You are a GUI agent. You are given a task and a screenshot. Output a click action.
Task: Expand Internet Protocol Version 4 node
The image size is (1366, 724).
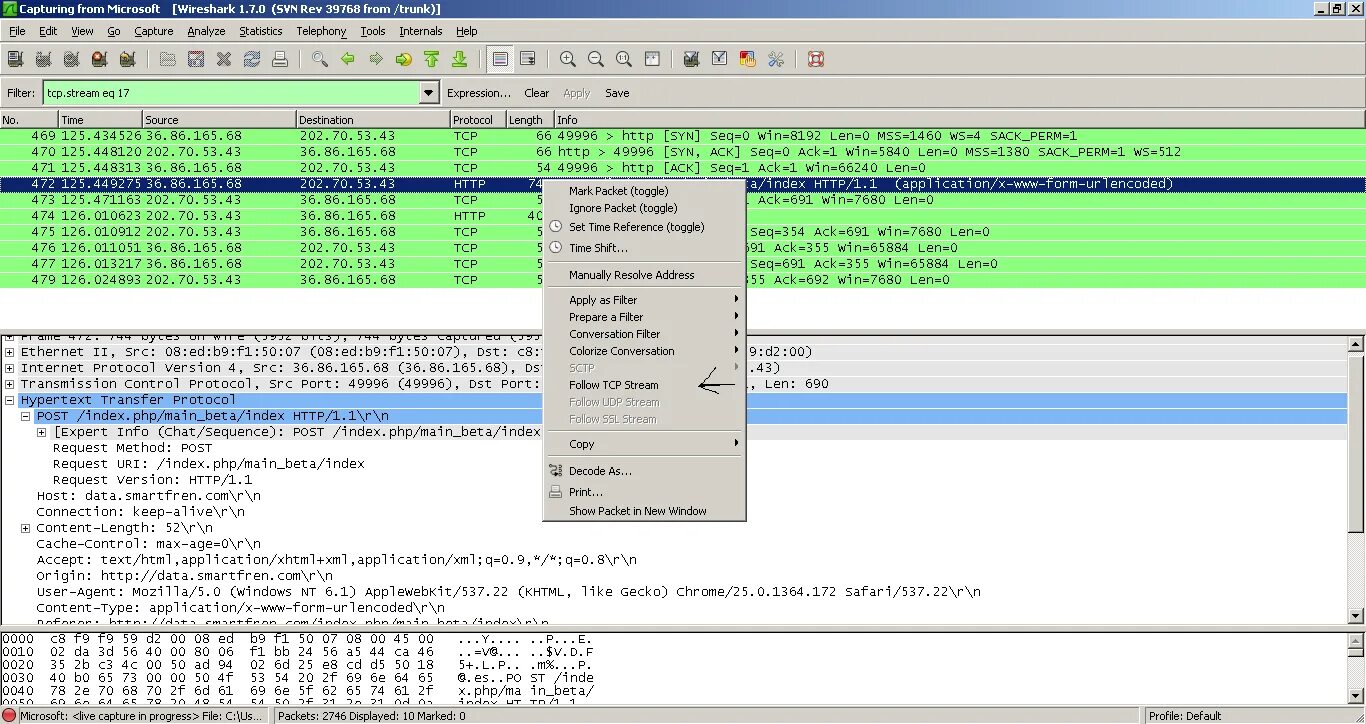(10, 368)
